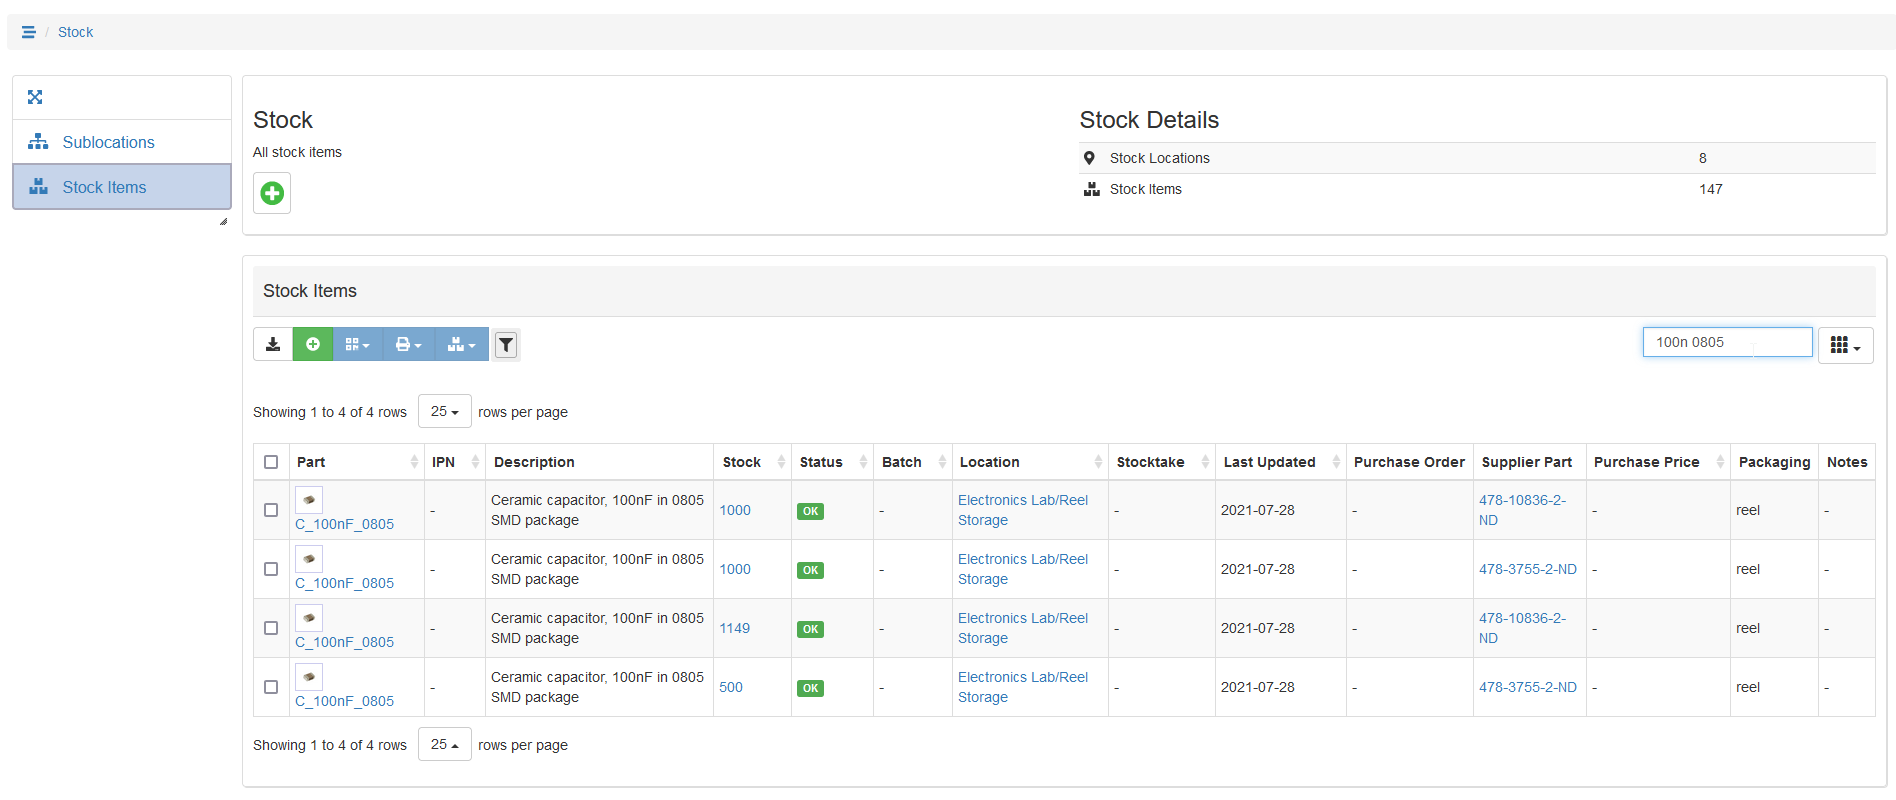Open the barcode actions dropdown

(357, 344)
